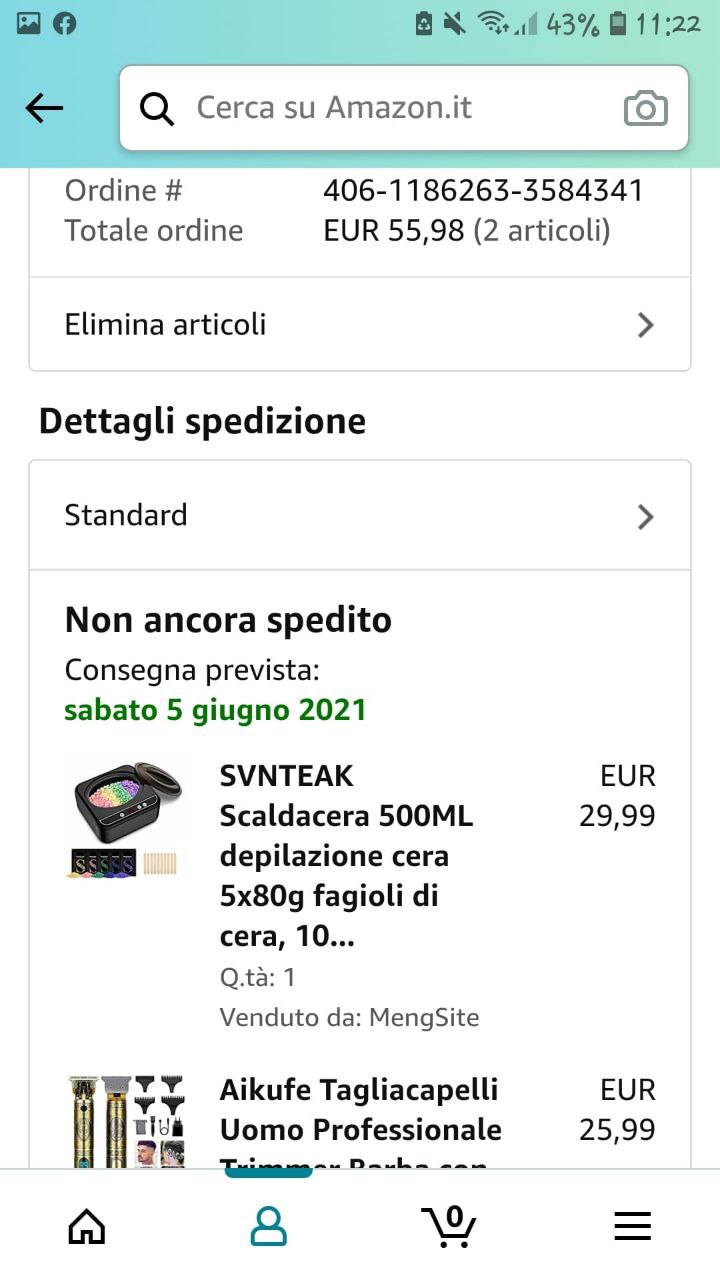The image size is (720, 1280).
Task: Tap the Facebook notification status icon
Action: 65,24
